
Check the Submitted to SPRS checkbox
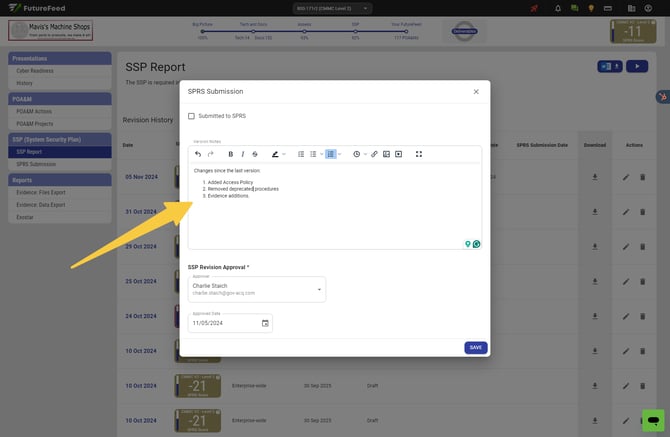pyautogui.click(x=192, y=116)
